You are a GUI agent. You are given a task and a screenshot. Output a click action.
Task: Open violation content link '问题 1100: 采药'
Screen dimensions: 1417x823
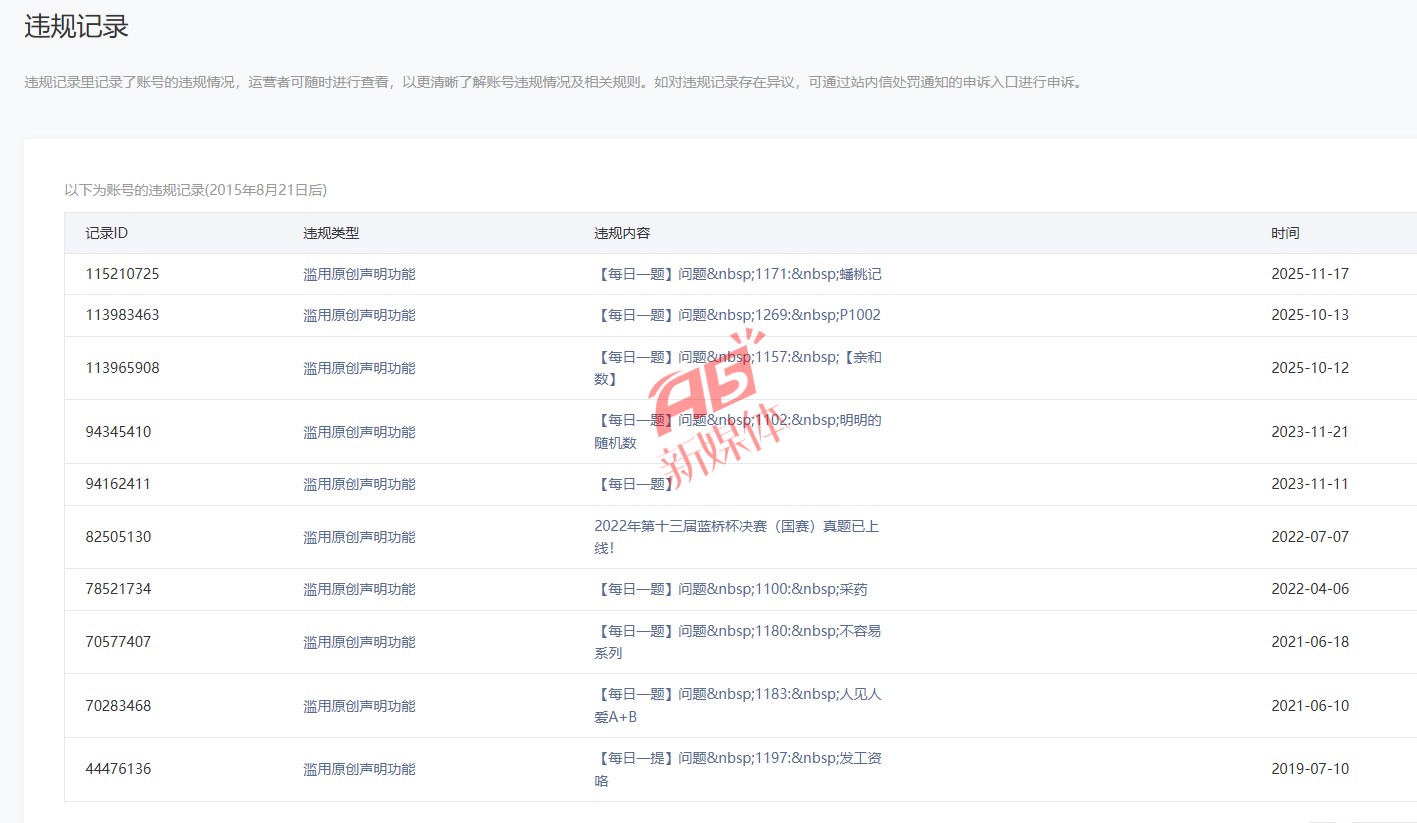tap(731, 589)
